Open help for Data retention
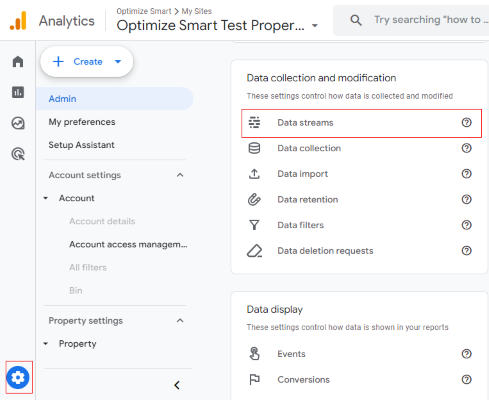The height and width of the screenshot is (400, 489). pos(466,199)
